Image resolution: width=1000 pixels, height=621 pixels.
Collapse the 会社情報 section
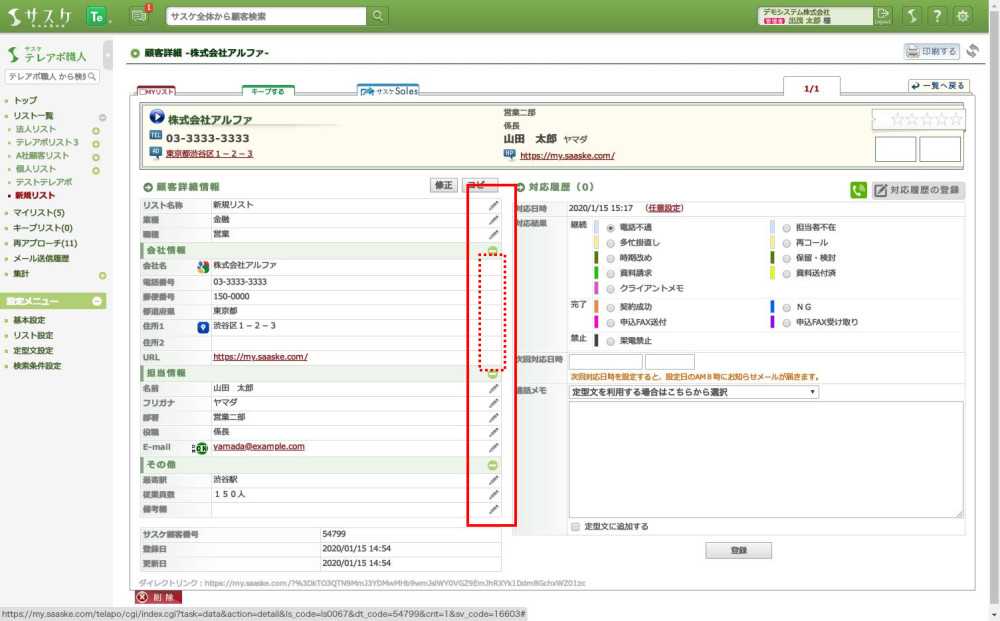coord(492,250)
